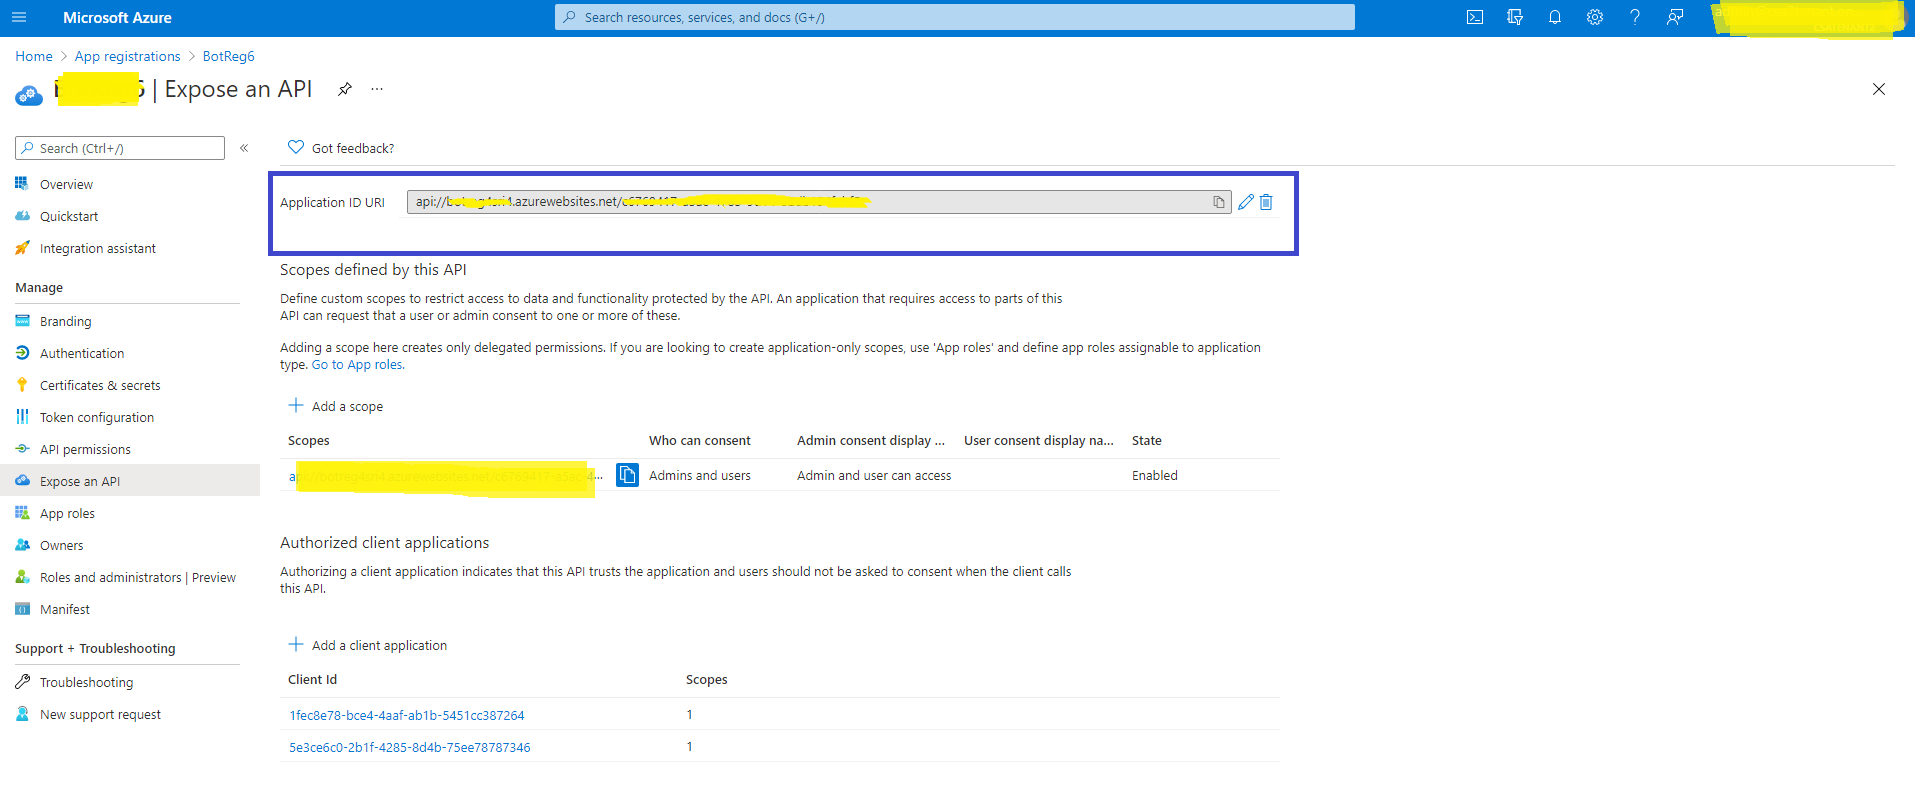Open Cloud Shell from the top bar

(1475, 17)
